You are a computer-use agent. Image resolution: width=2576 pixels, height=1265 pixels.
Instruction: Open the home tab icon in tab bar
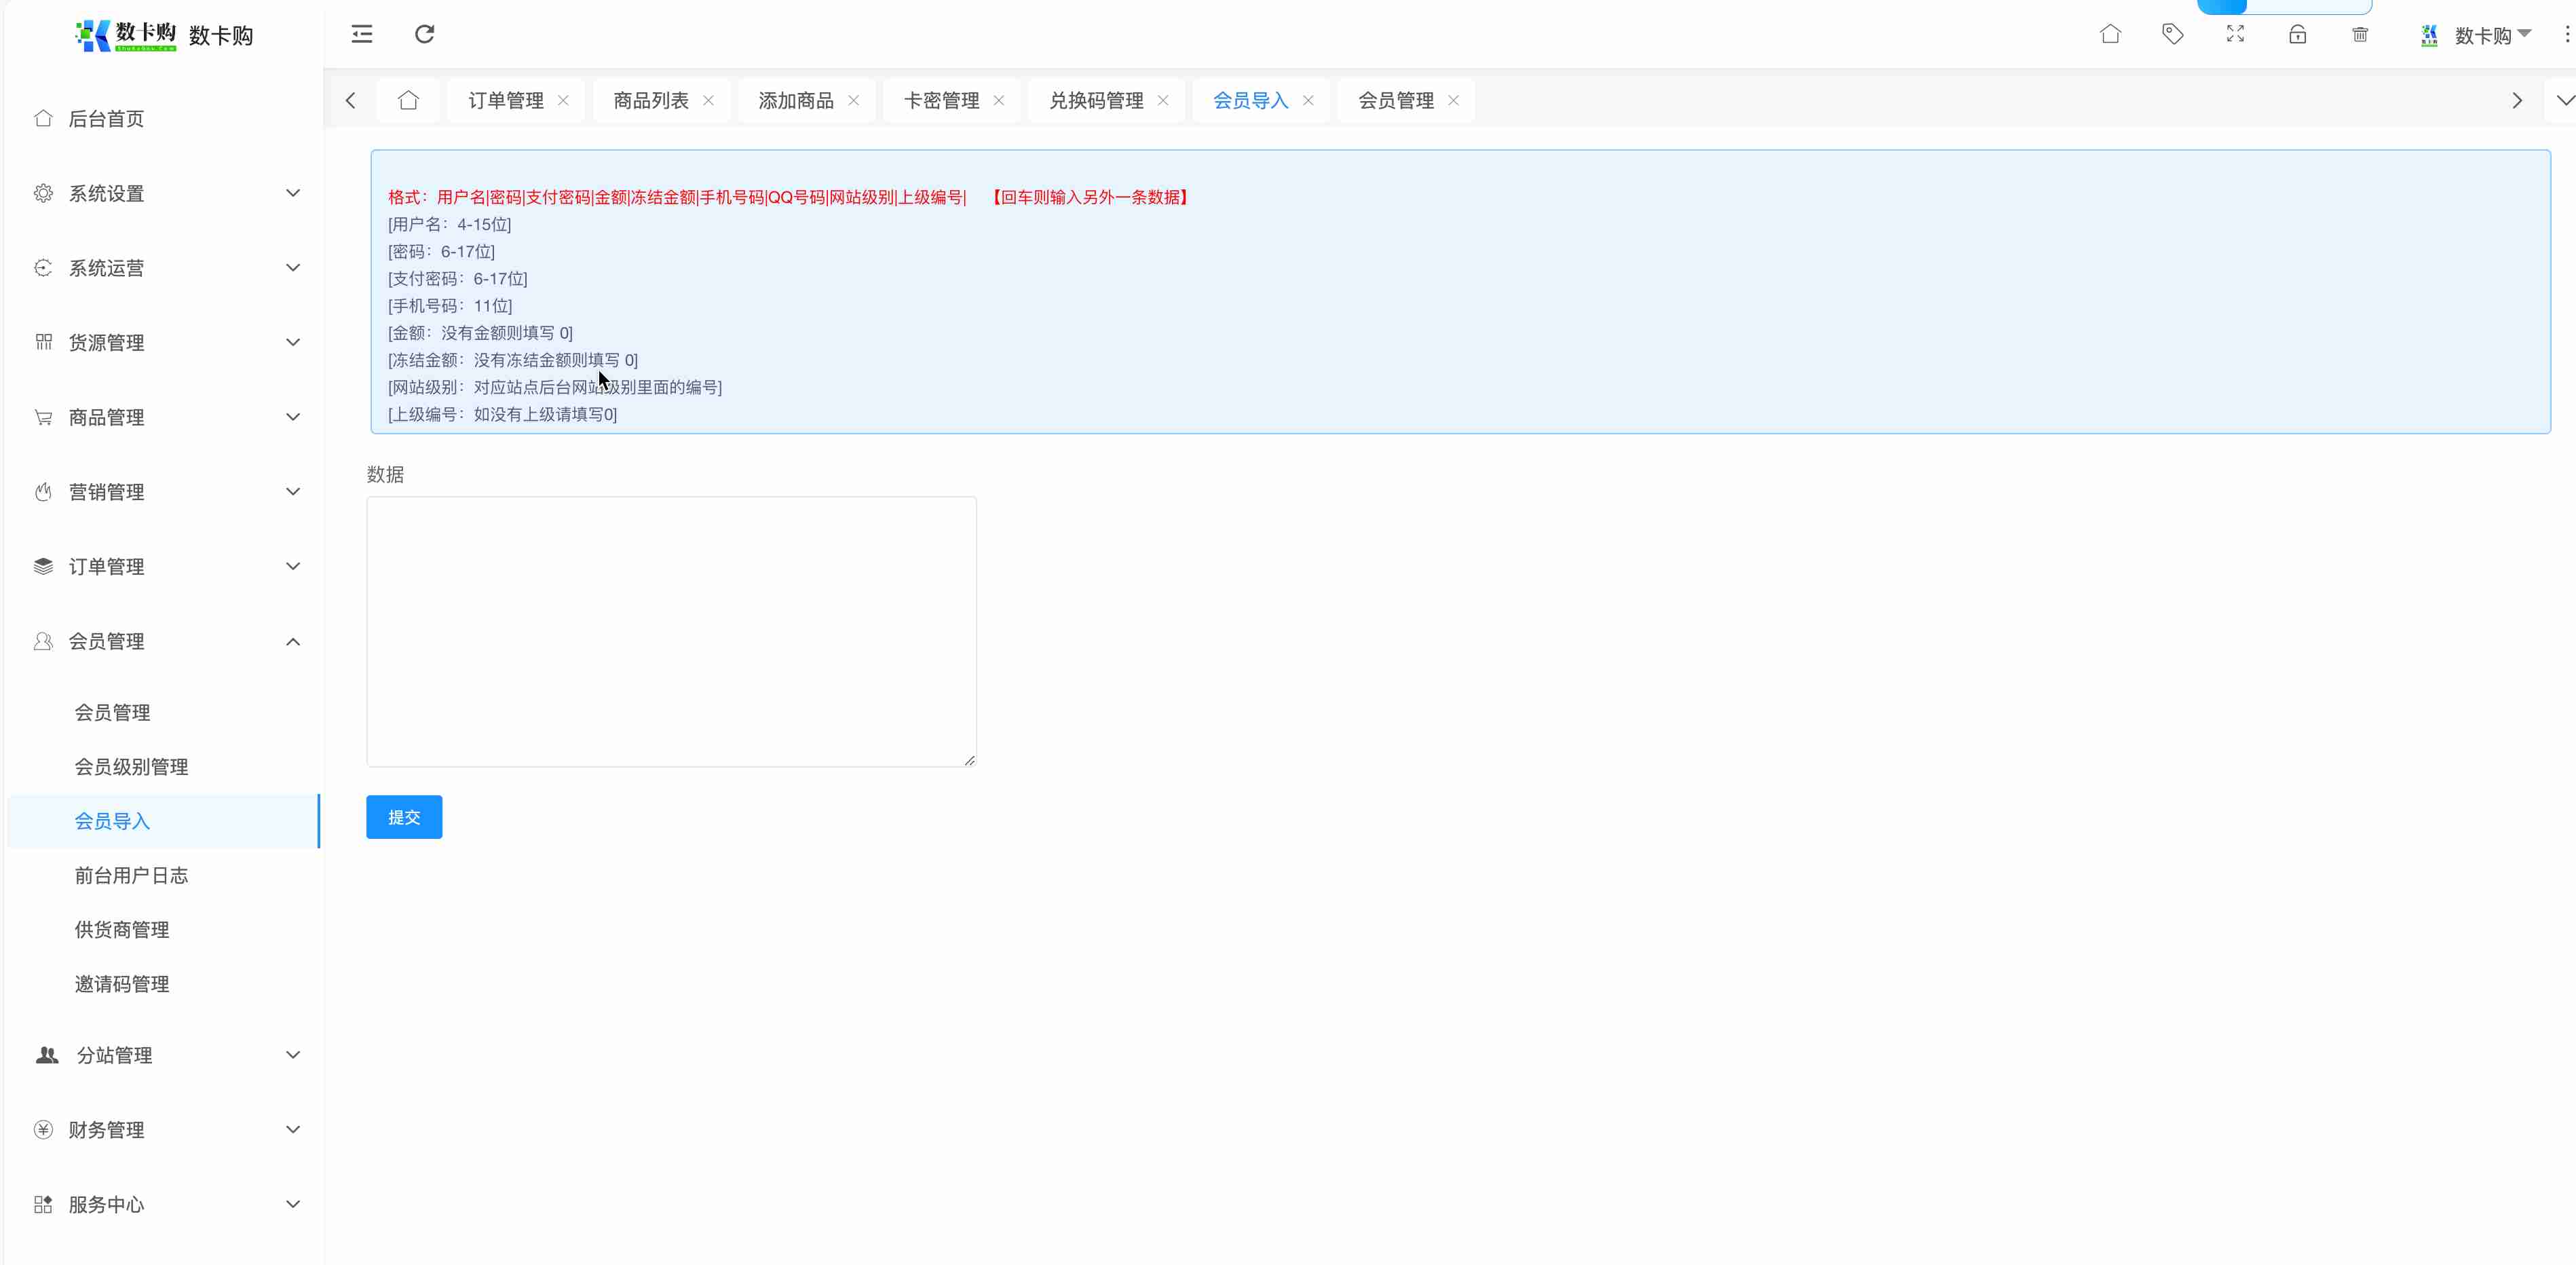[x=408, y=100]
